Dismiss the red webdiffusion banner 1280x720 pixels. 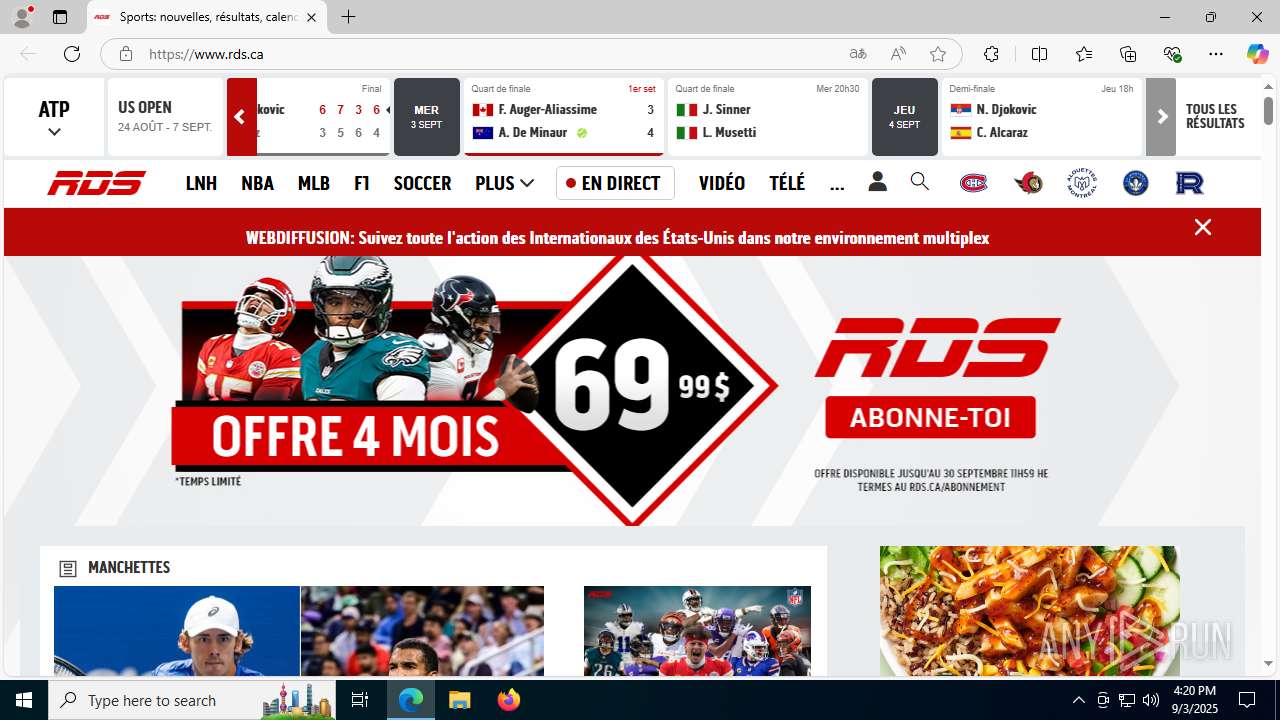tap(1203, 227)
